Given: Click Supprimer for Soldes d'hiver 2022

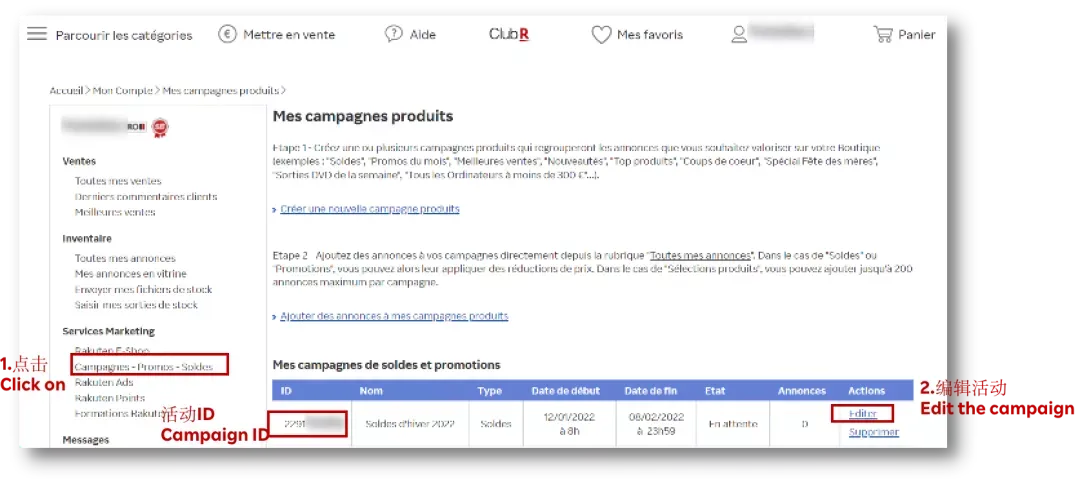Looking at the screenshot, I should click(873, 432).
